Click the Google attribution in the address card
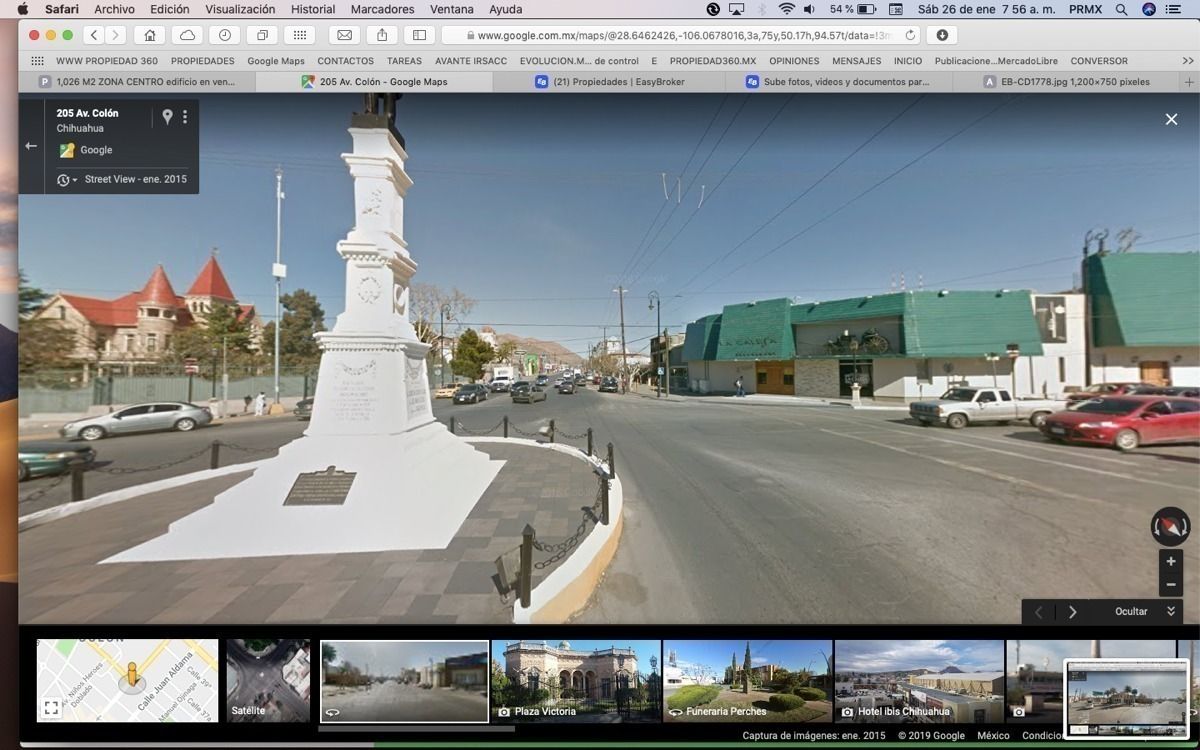 [x=96, y=150]
